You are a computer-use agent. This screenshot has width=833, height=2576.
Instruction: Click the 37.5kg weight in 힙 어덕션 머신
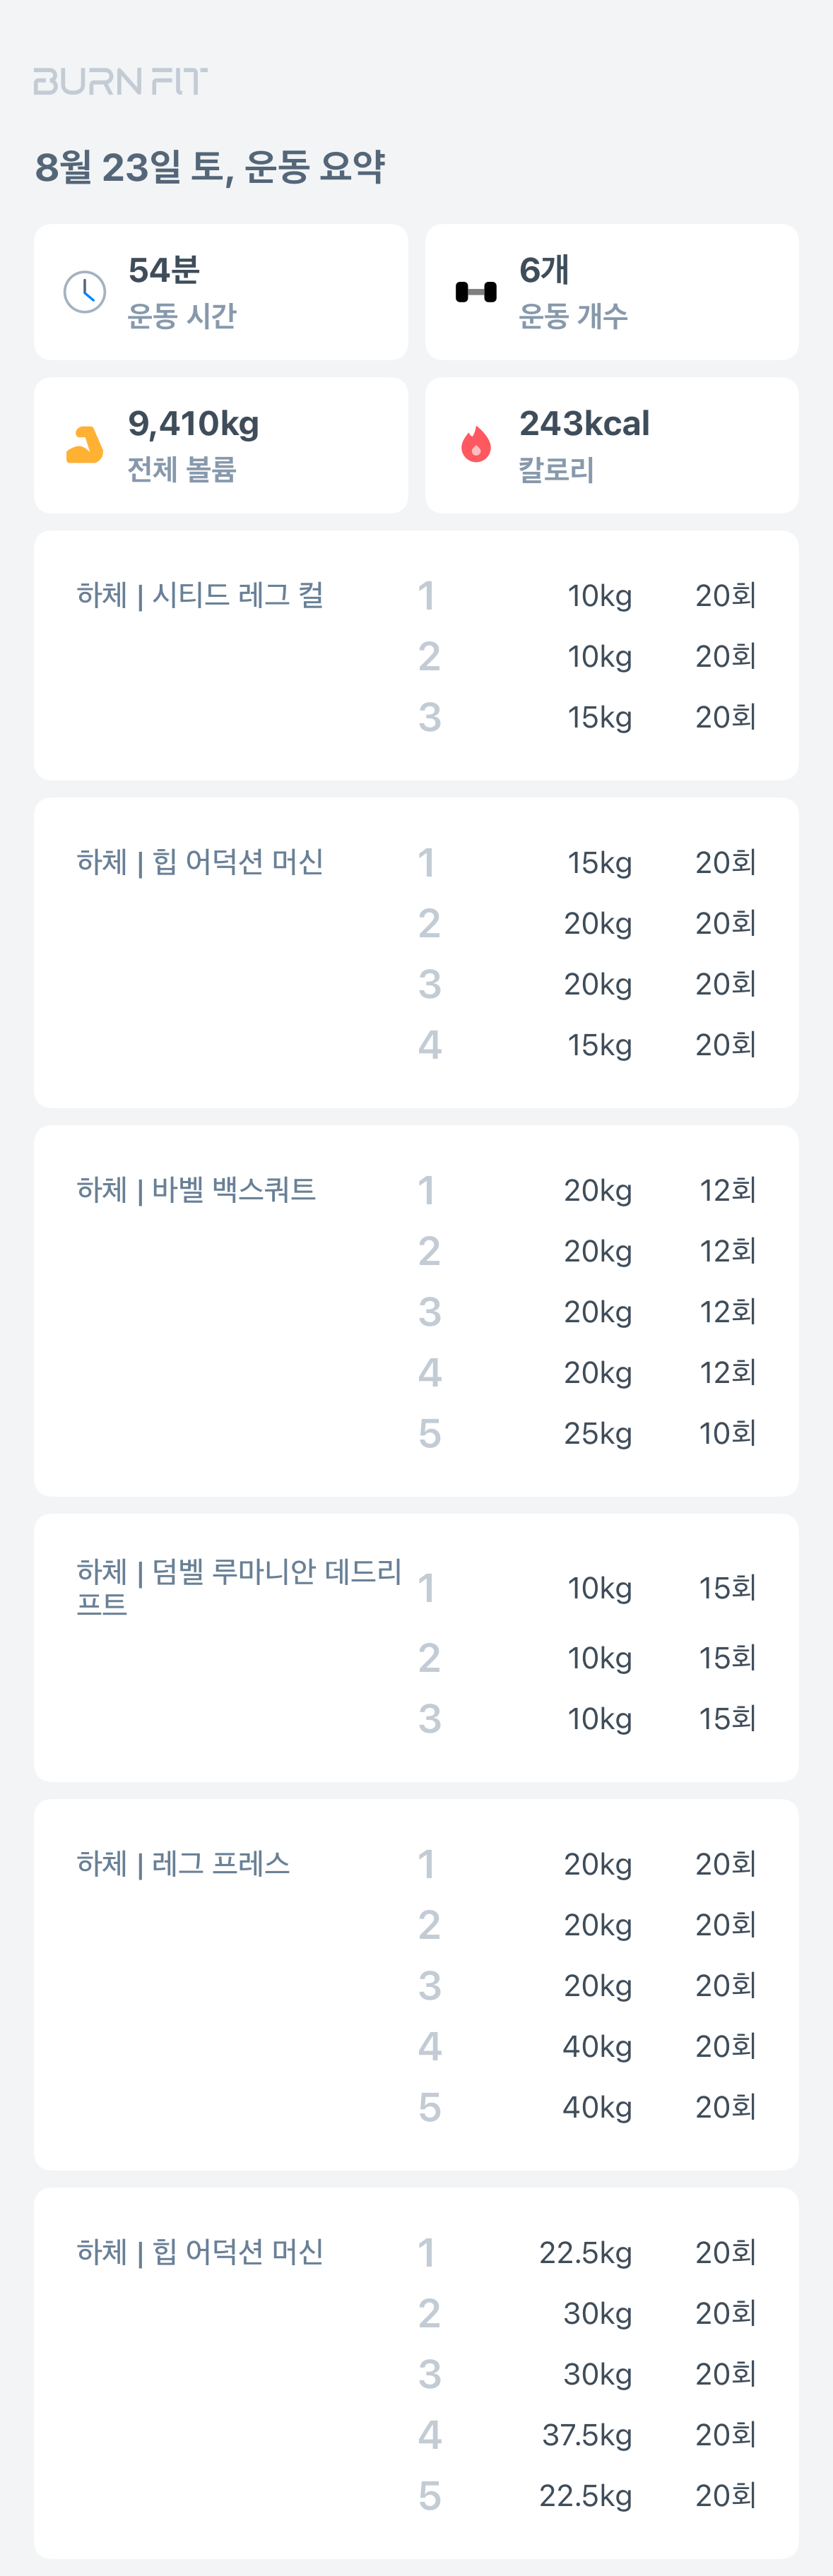587,2434
